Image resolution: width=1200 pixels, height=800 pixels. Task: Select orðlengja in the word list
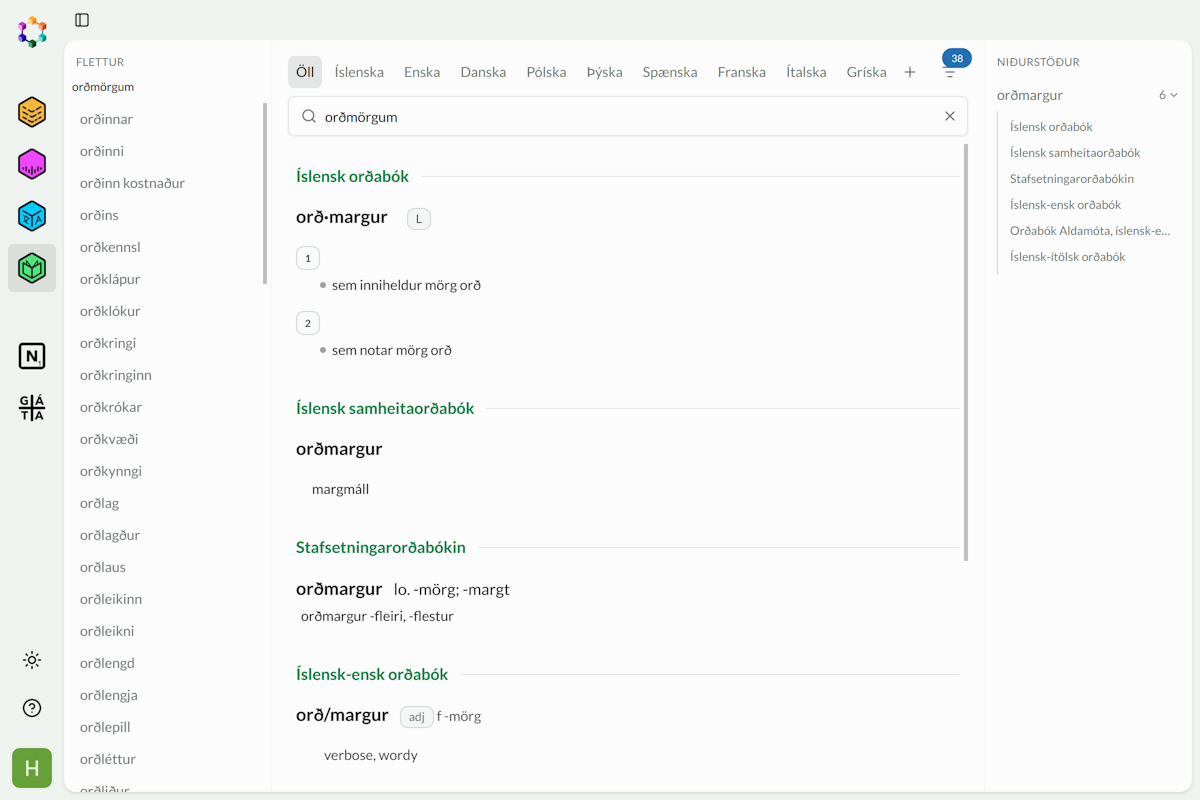click(109, 695)
